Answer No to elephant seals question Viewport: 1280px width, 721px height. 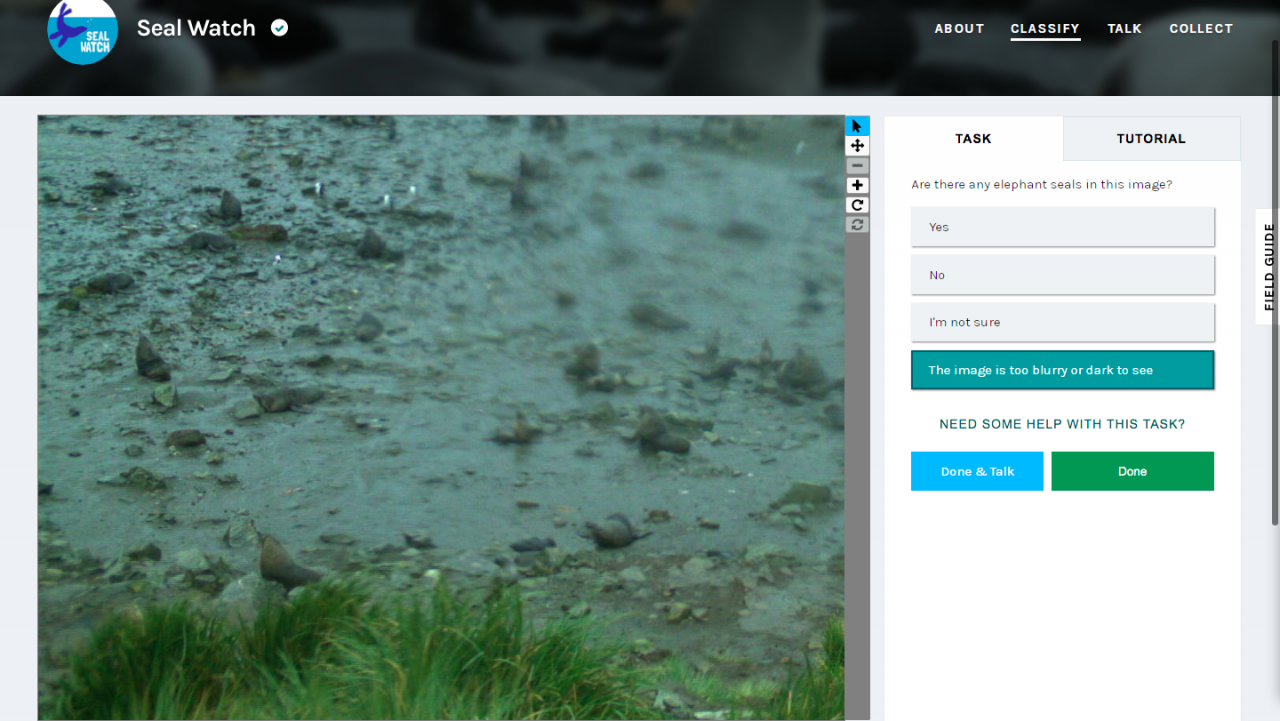tap(1062, 275)
